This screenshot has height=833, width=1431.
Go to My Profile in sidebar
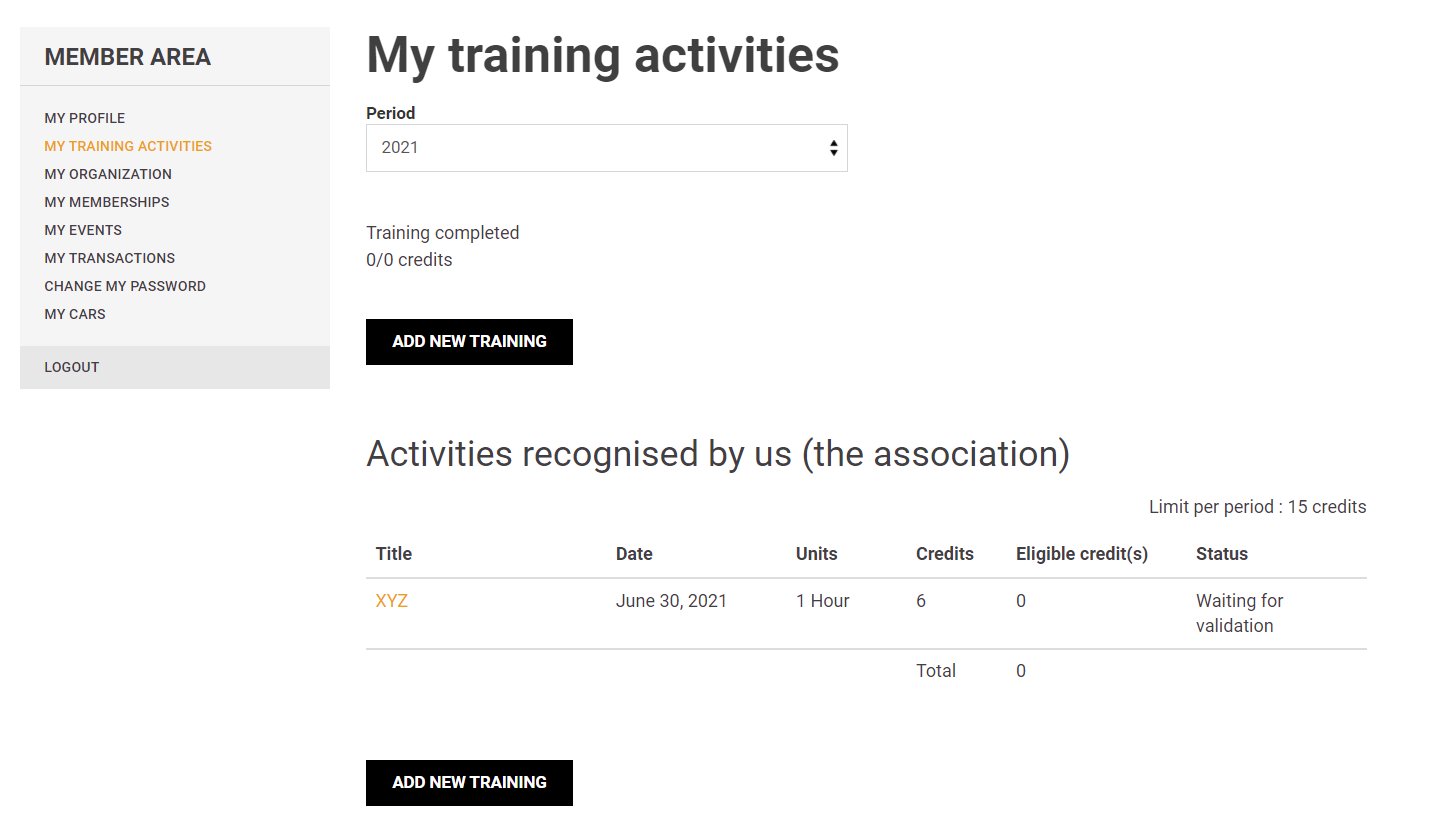(85, 118)
